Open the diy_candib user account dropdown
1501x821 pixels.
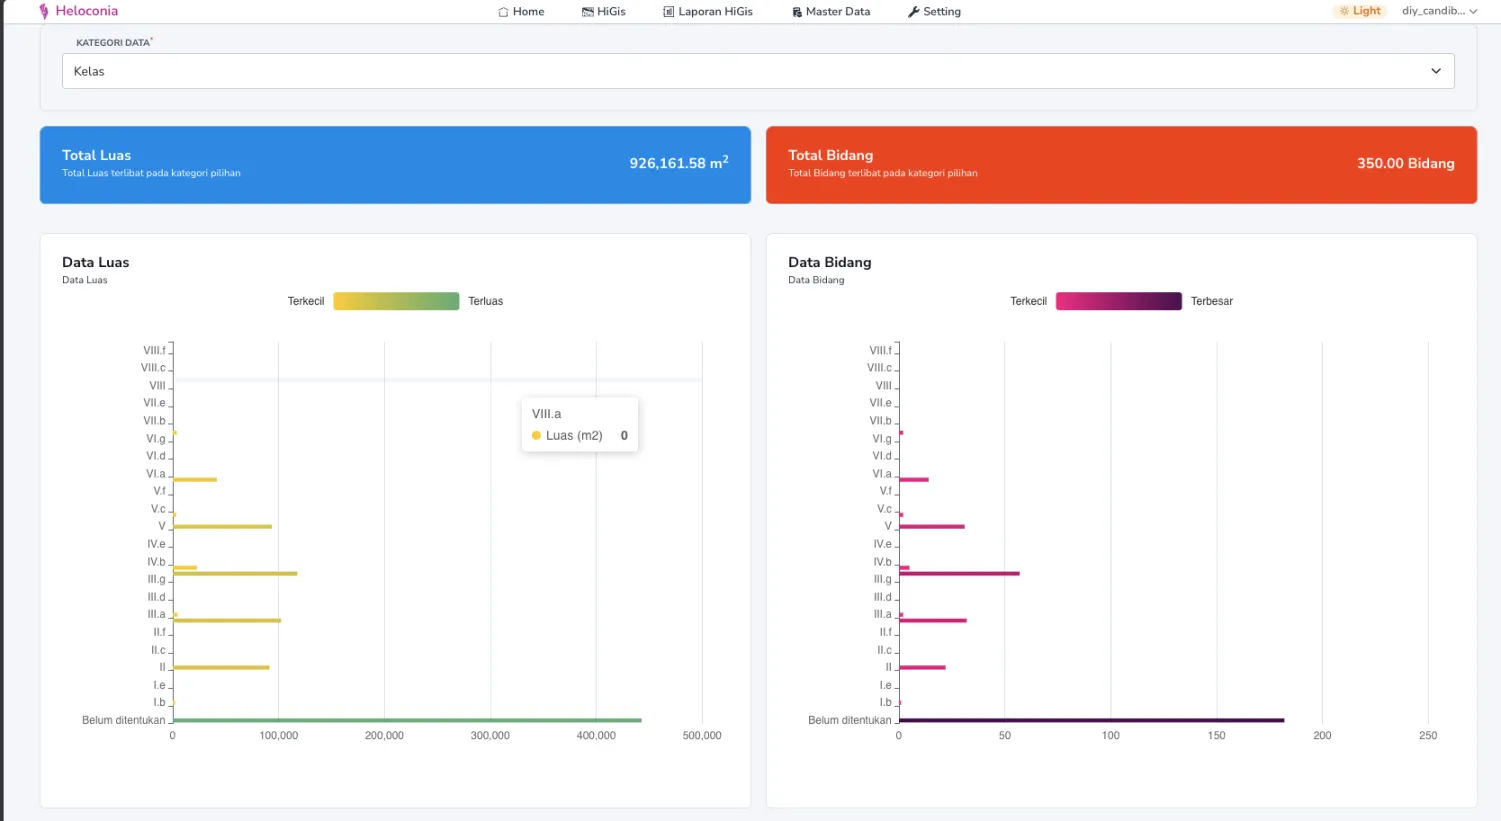click(x=1438, y=11)
